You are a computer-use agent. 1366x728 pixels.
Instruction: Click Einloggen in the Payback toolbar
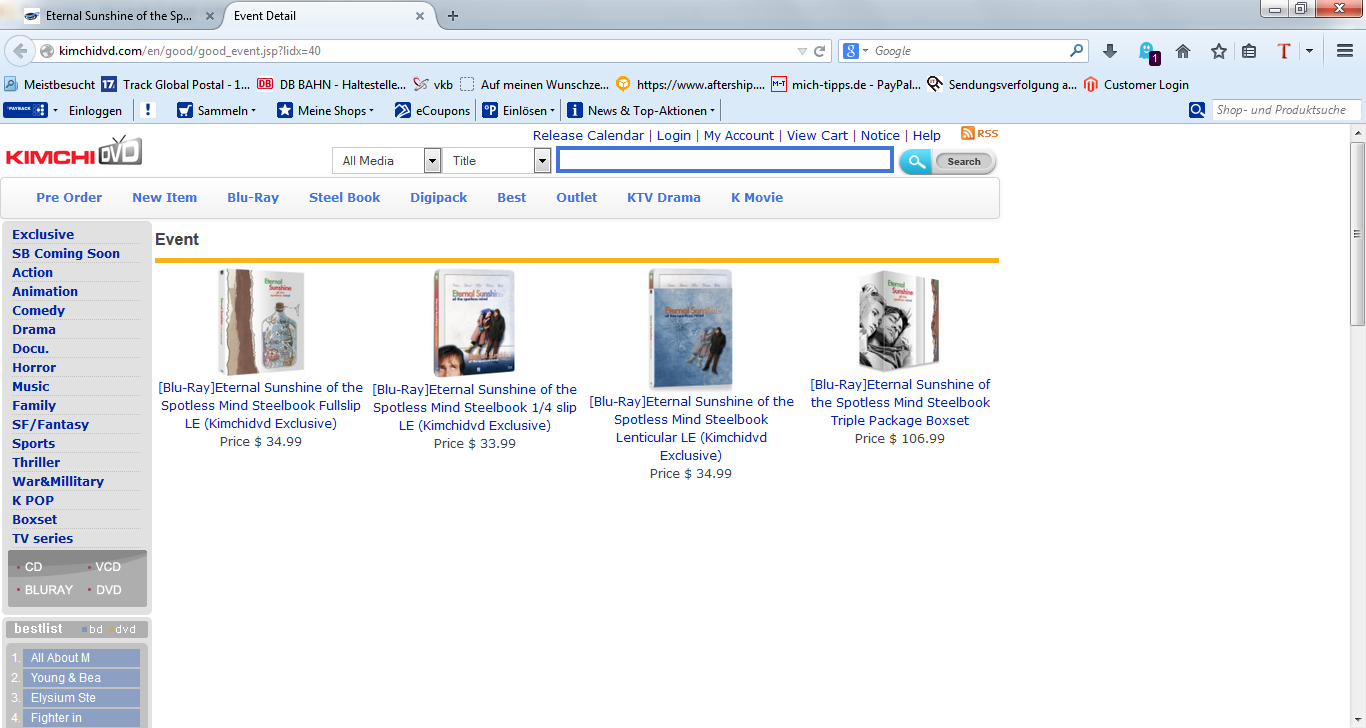point(96,110)
